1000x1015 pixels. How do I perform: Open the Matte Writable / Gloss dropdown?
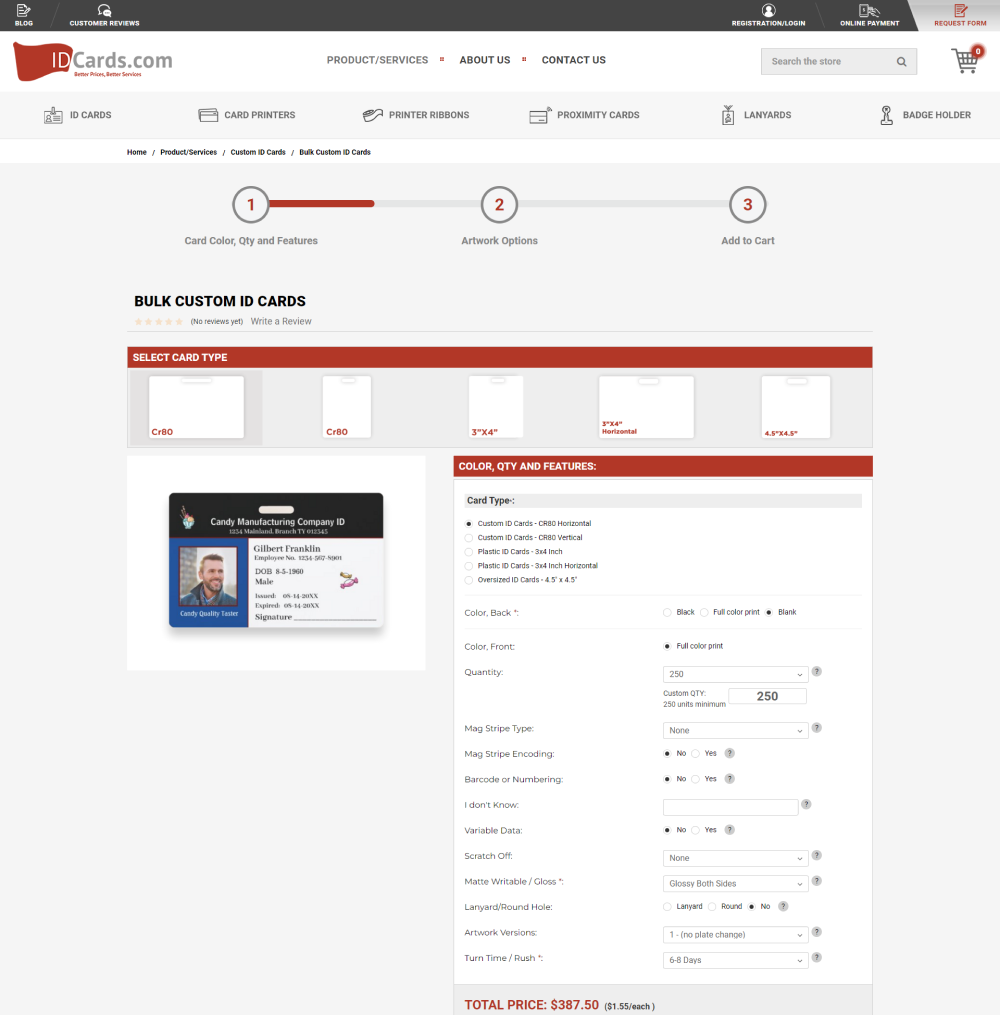point(735,884)
